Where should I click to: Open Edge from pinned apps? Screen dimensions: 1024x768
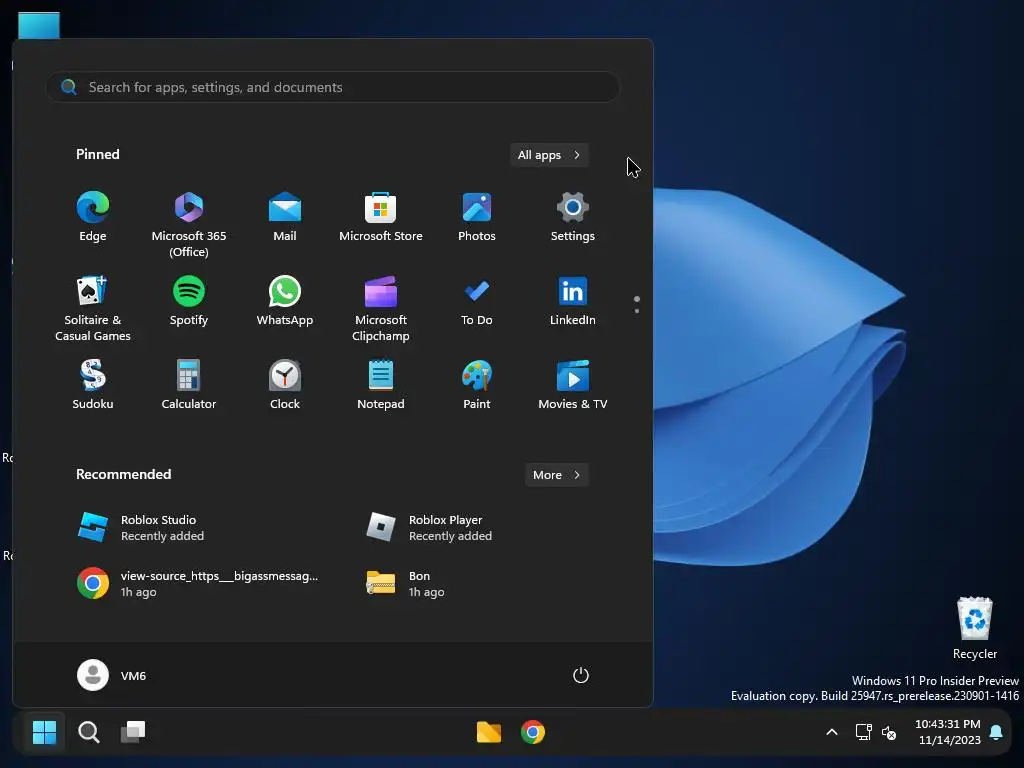(x=93, y=217)
